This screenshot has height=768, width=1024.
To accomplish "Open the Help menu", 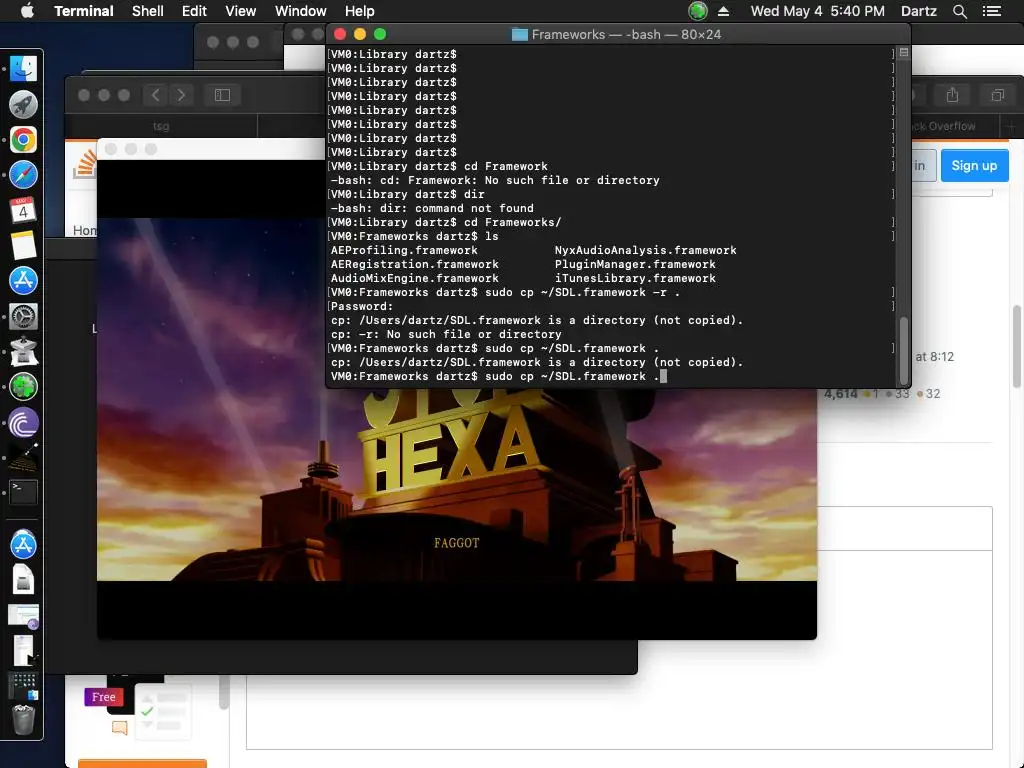I will click(x=359, y=11).
